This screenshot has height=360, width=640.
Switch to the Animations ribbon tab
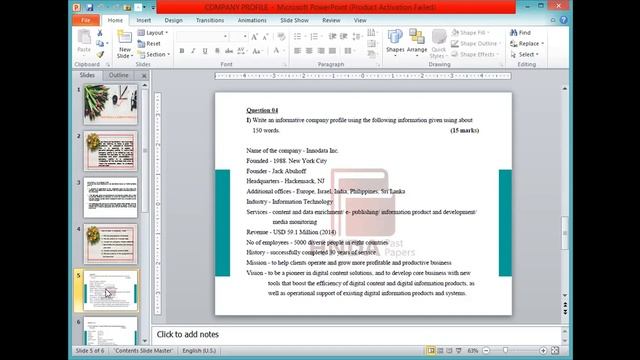pyautogui.click(x=252, y=20)
